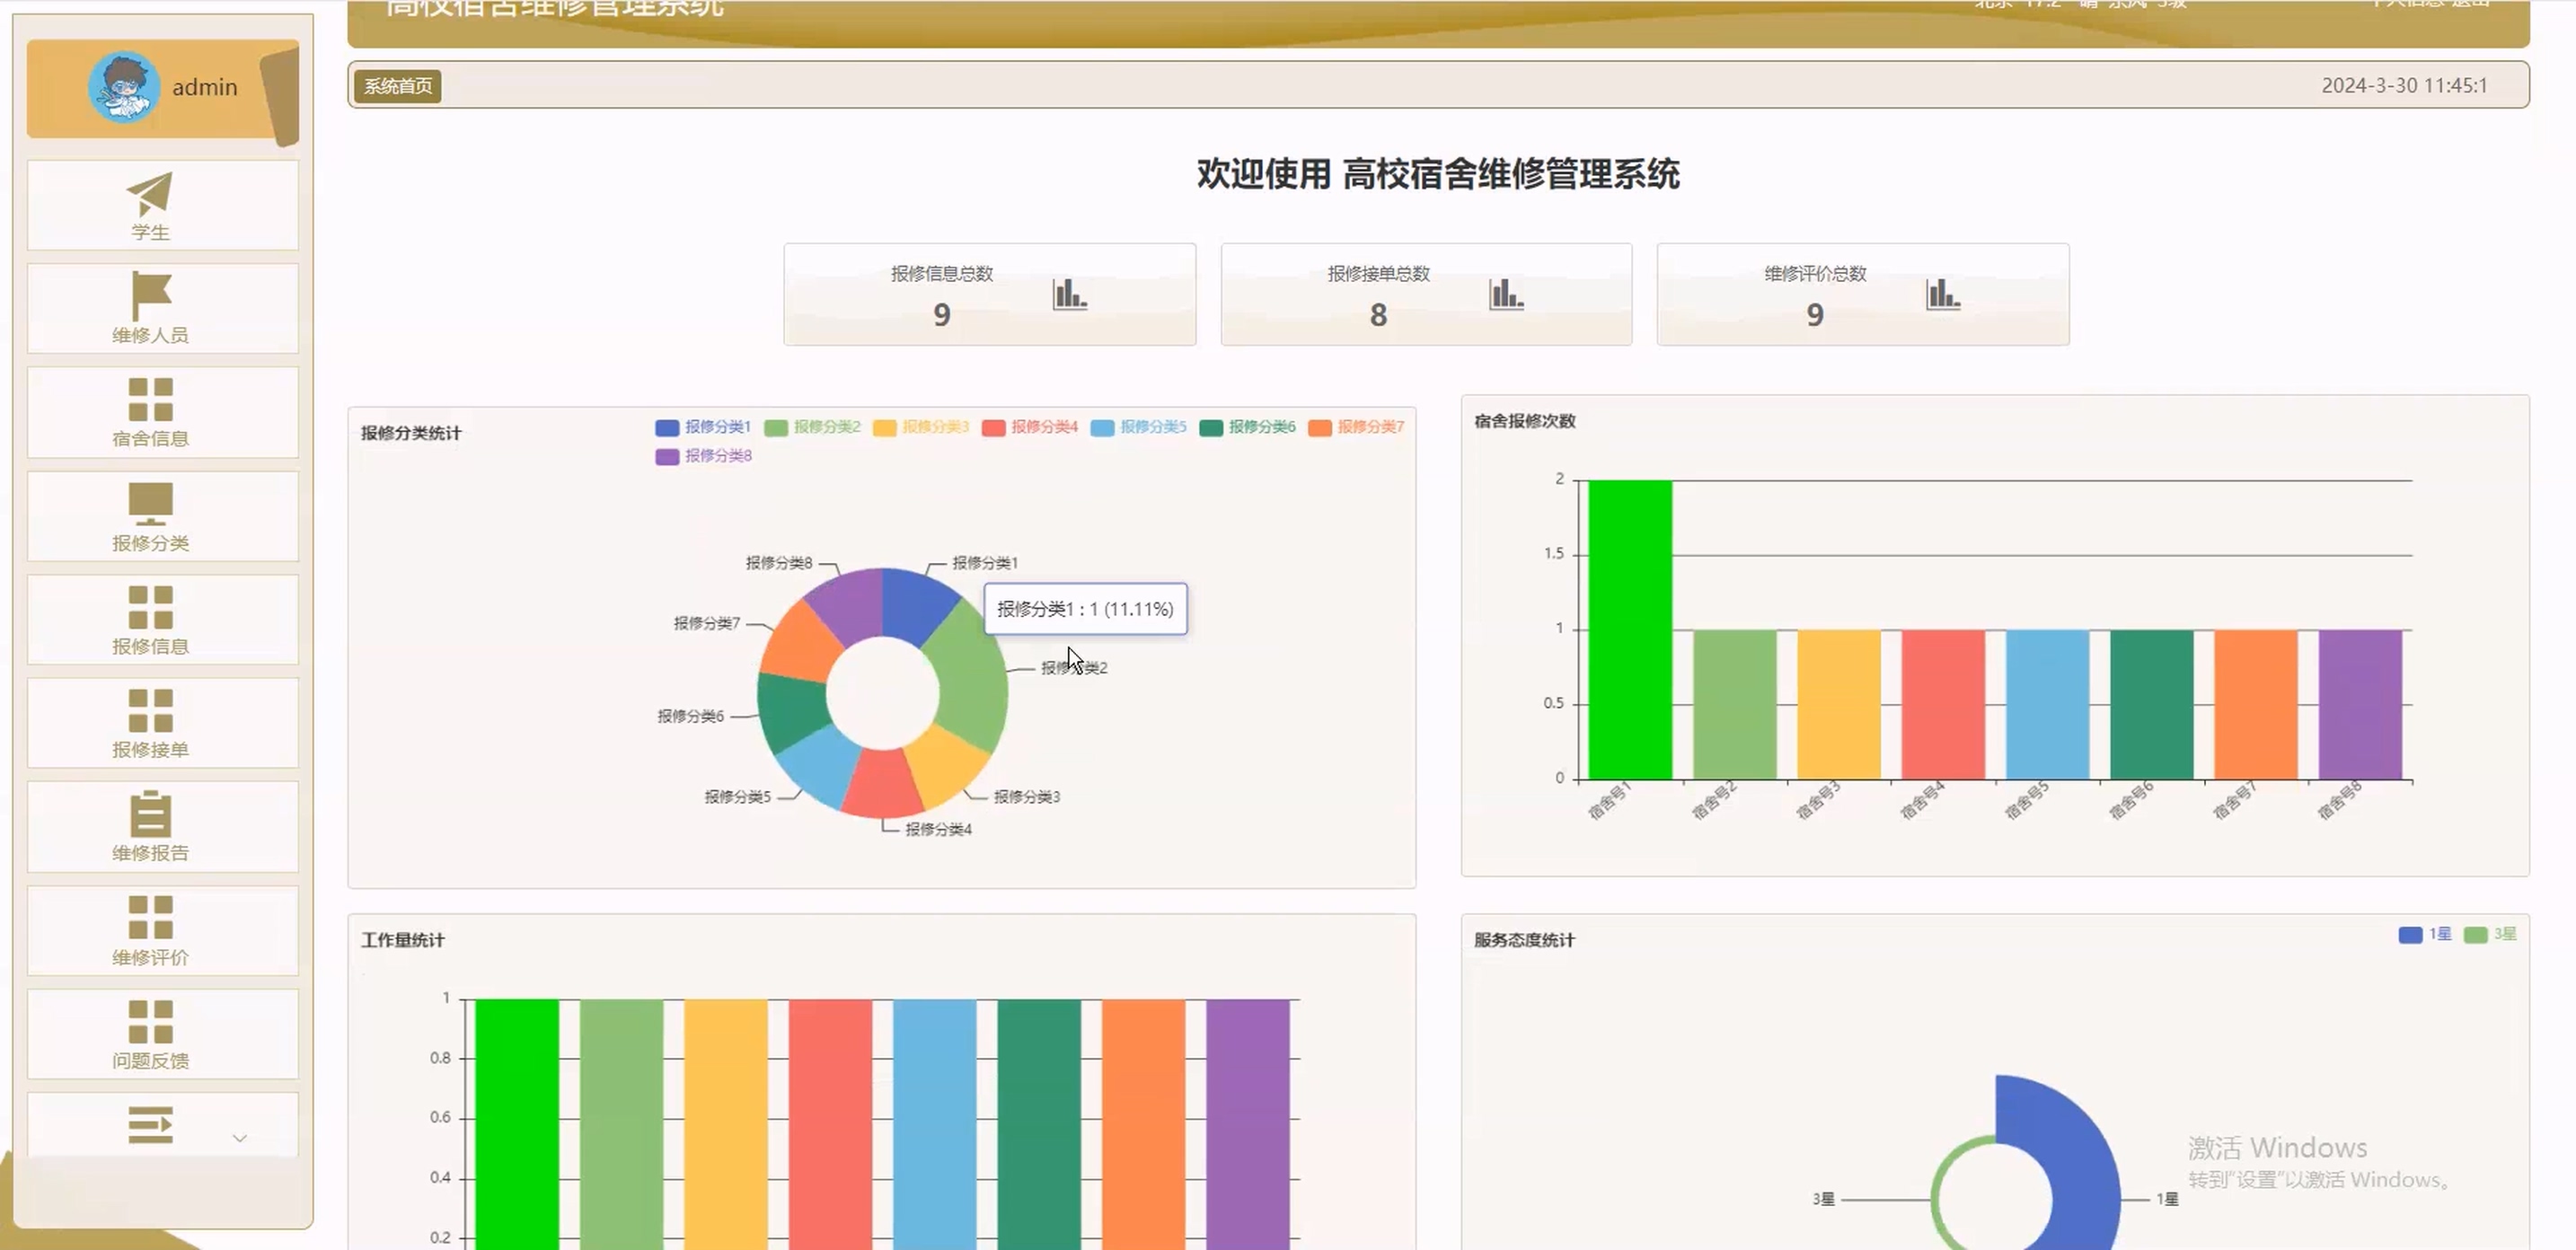
Task: Click the 工作量统计 chart title
Action: [403, 940]
